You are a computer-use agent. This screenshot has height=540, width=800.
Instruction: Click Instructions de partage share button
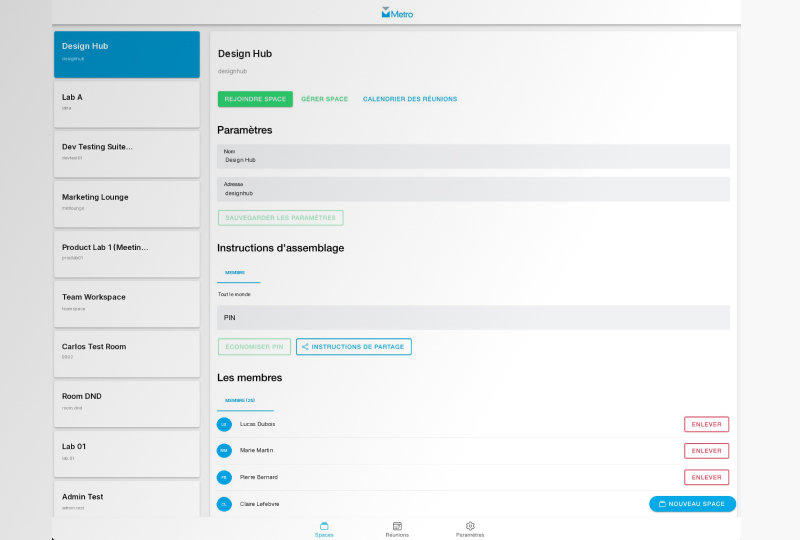point(353,347)
